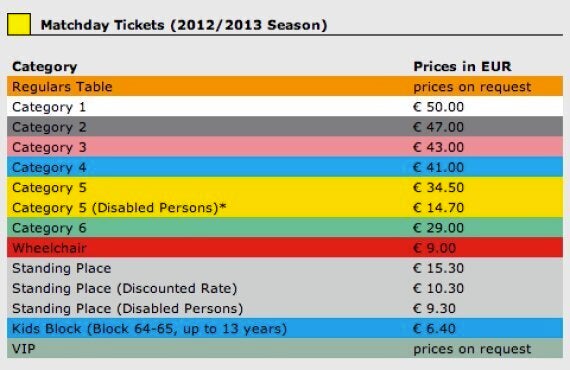Select the orange Regulars Table row
The height and width of the screenshot is (370, 570).
click(285, 87)
